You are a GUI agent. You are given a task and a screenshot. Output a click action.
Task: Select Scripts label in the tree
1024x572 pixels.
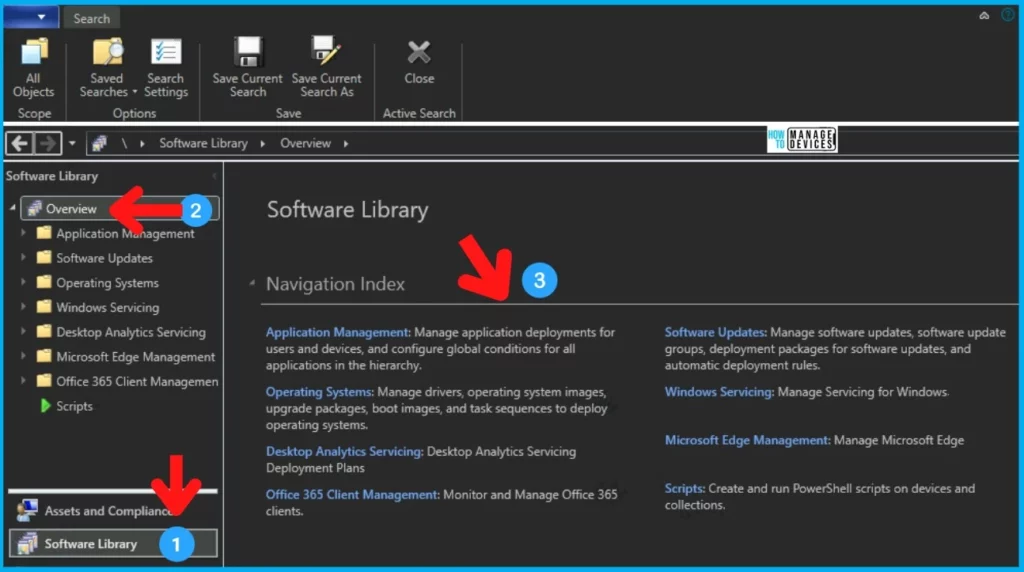click(x=74, y=406)
